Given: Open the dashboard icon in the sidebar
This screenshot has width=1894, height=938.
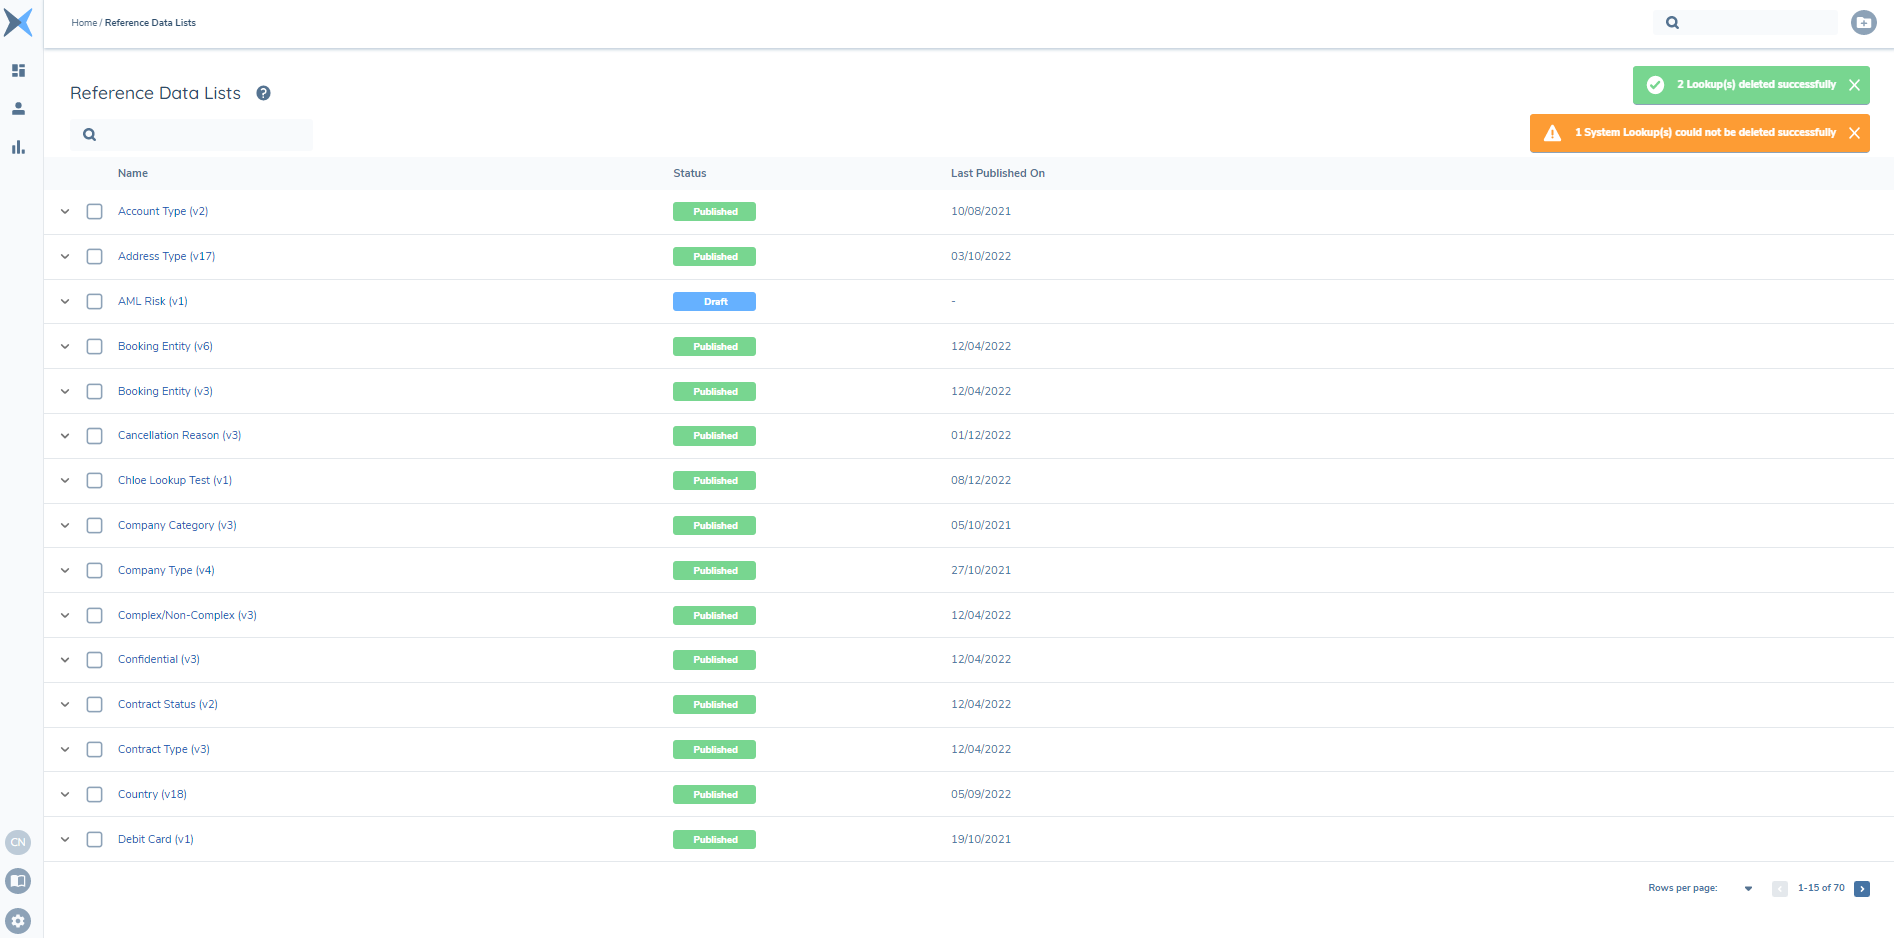Looking at the screenshot, I should 18,70.
